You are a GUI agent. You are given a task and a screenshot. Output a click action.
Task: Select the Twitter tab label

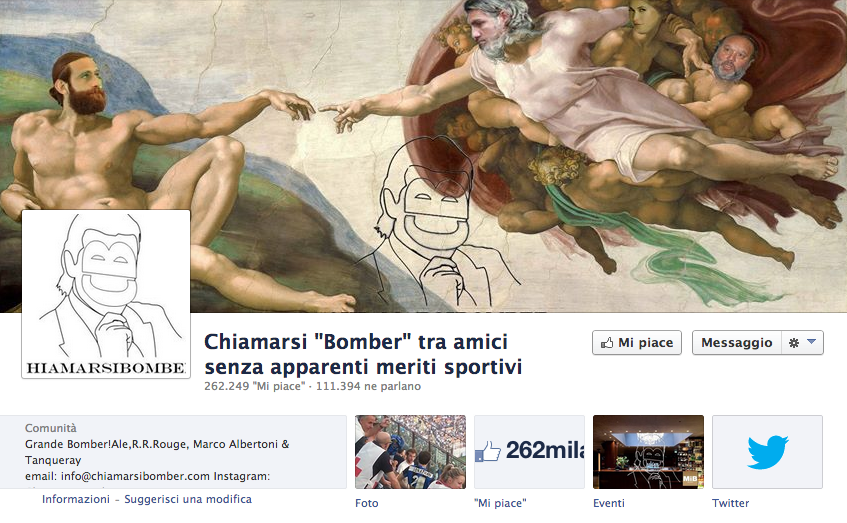[730, 503]
